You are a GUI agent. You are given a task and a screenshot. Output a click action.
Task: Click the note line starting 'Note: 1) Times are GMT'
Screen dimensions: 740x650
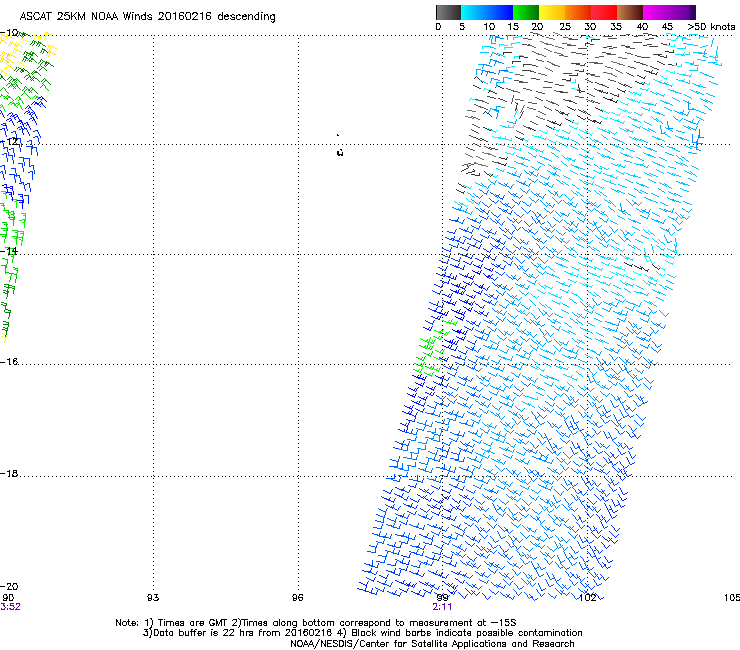(x=316, y=623)
